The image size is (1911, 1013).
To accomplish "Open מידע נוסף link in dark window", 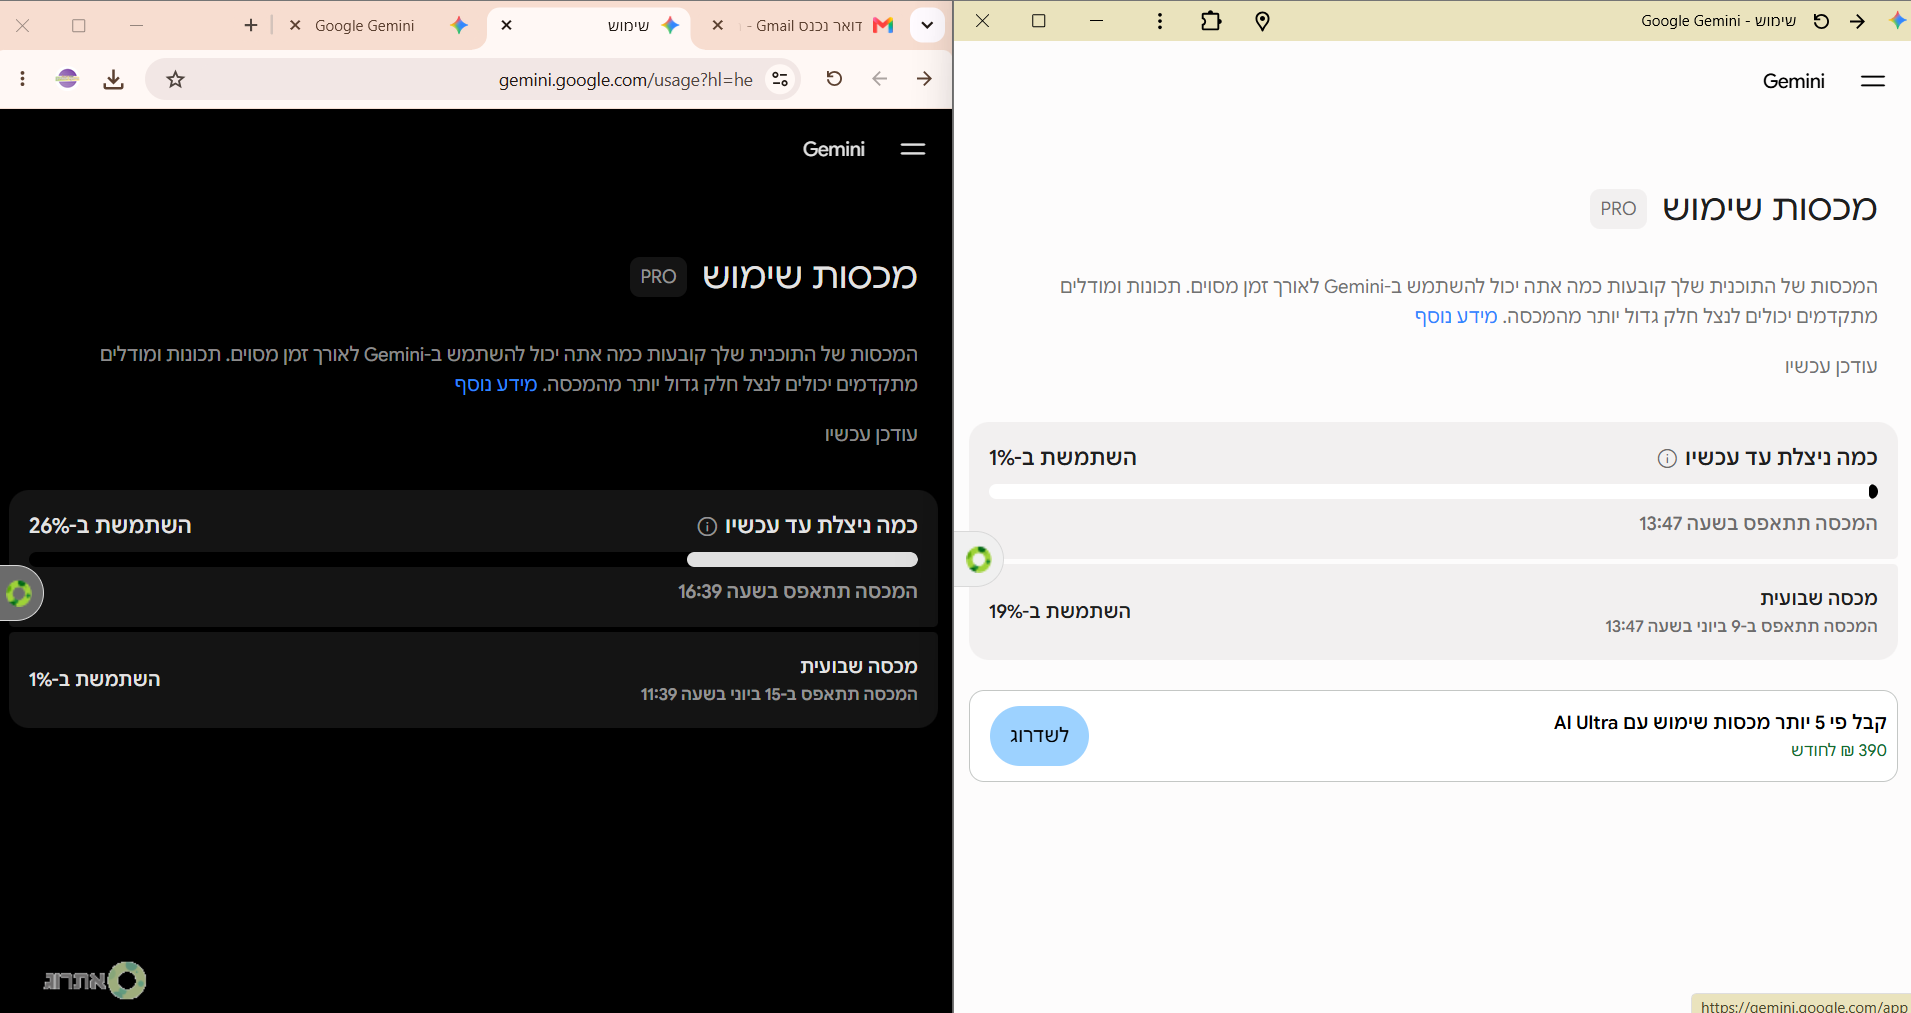I will (x=496, y=384).
